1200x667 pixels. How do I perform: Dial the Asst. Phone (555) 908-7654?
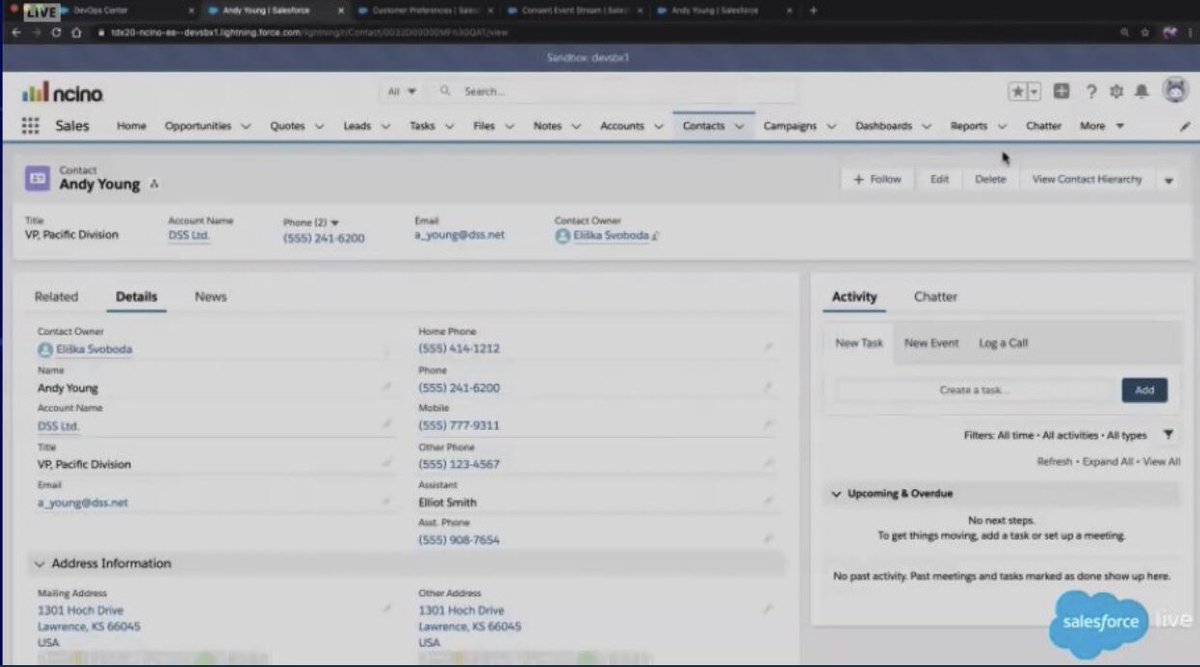(459, 540)
